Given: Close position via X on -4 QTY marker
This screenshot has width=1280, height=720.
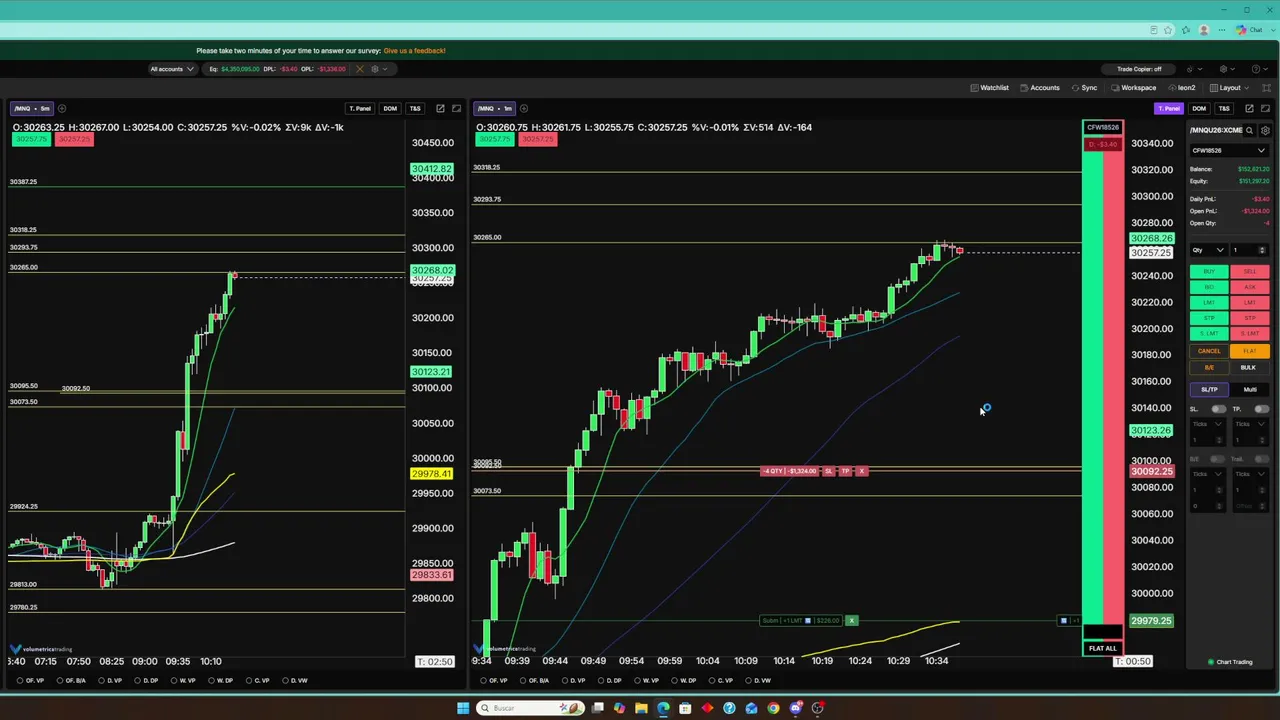Looking at the screenshot, I should coord(862,471).
